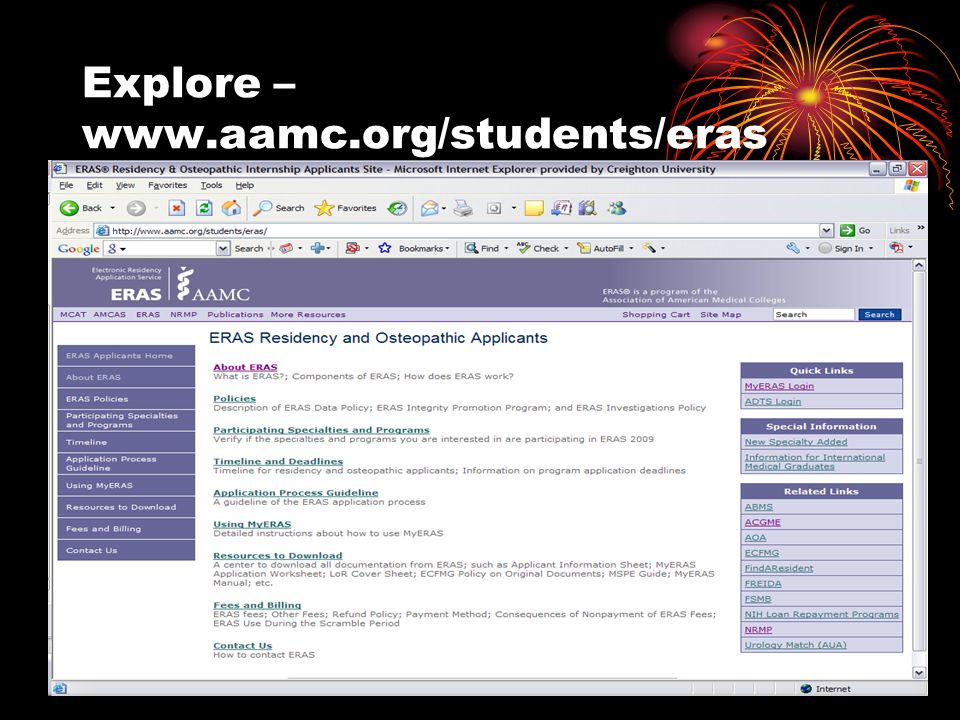Open the Mail icon dropdown arrow
Screen dimensions: 960x720
(x=443, y=209)
